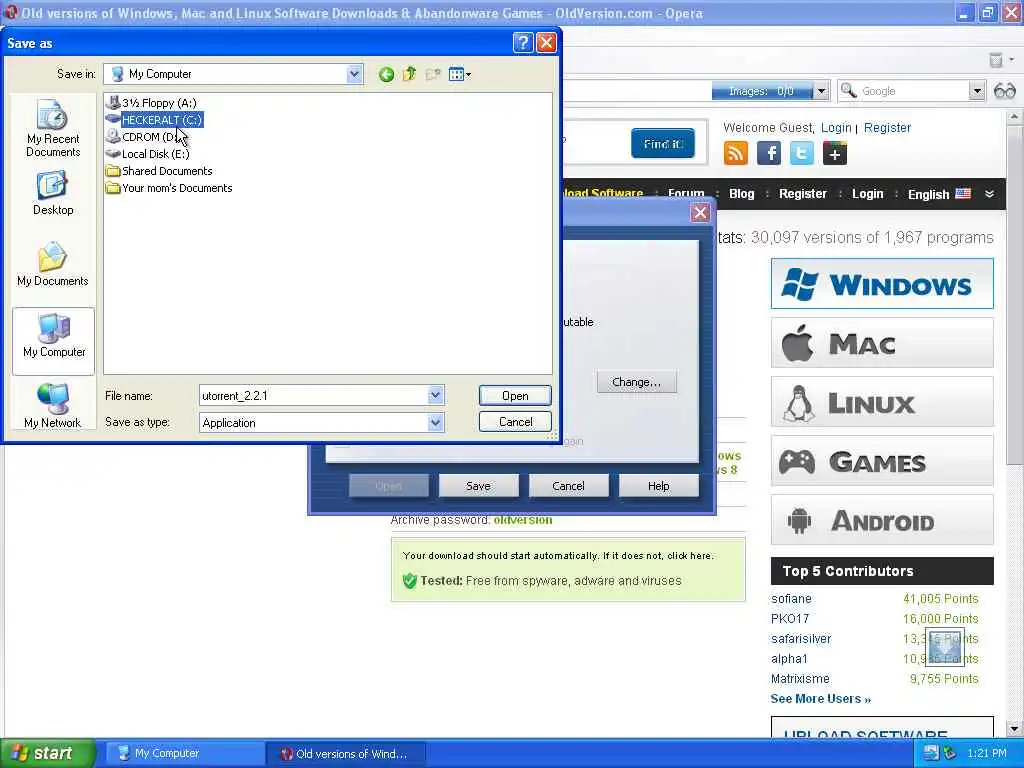
Task: Open Register in the navigation bar
Action: pyautogui.click(x=803, y=193)
